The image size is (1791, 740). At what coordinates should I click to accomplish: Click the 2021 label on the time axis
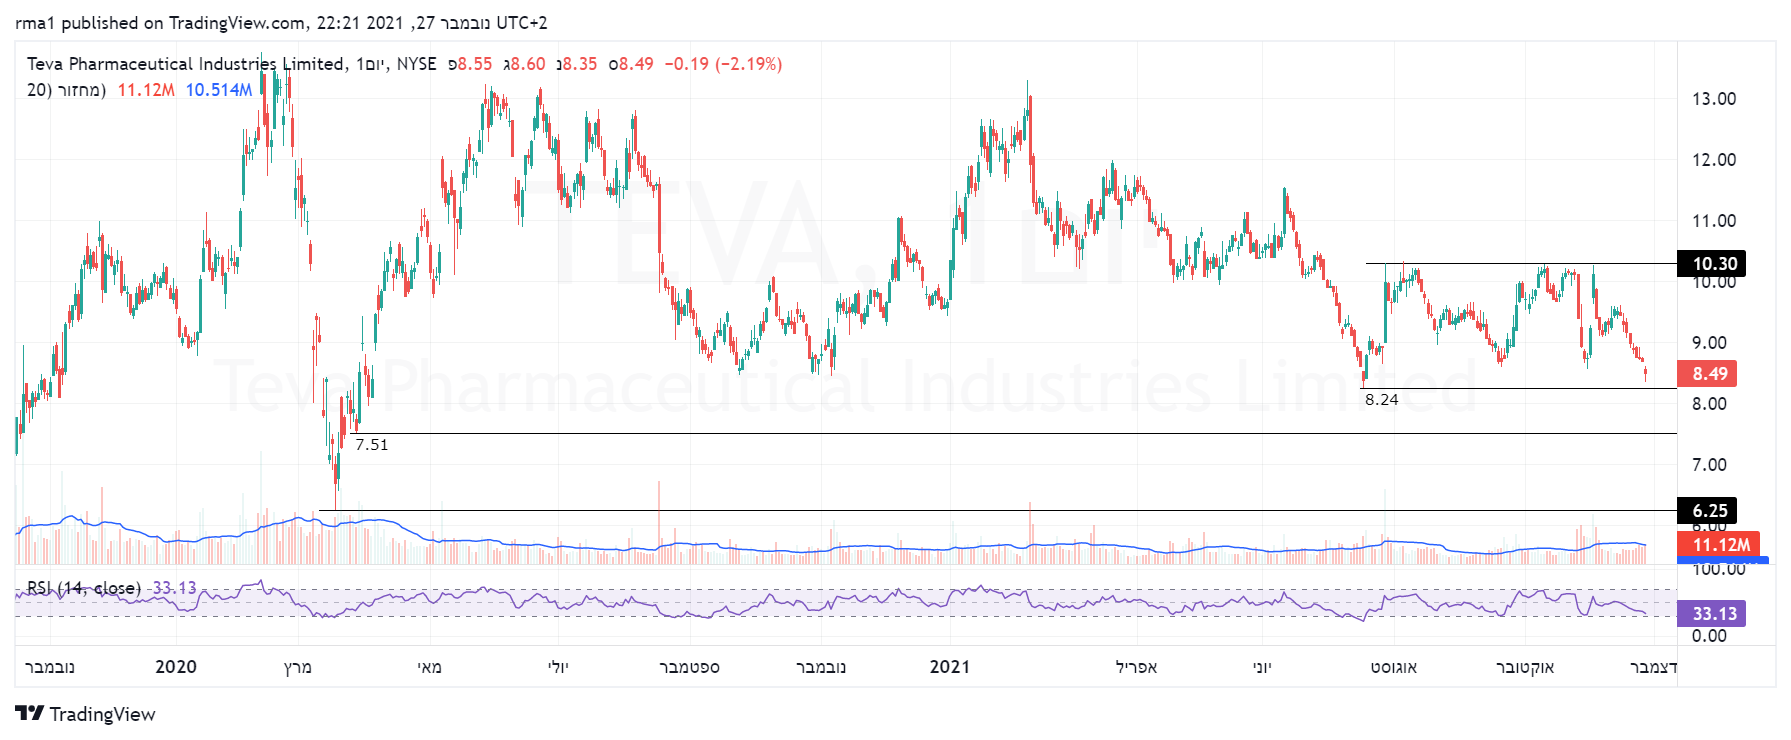950,667
